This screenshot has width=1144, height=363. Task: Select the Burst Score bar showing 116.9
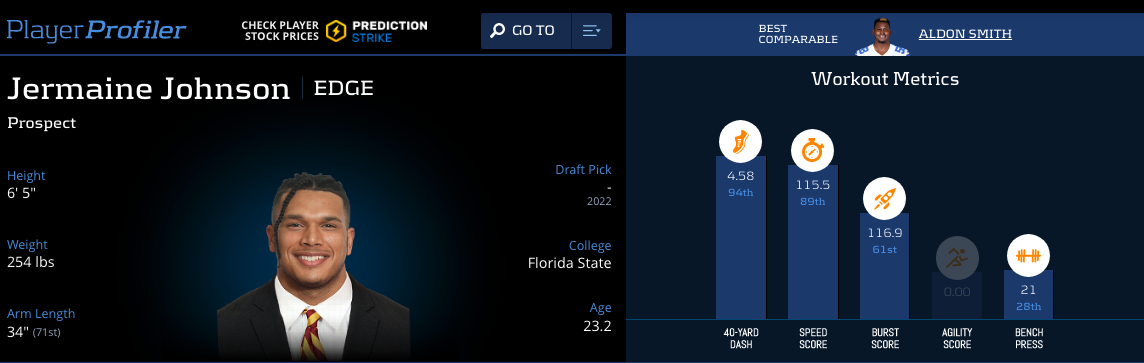884,266
